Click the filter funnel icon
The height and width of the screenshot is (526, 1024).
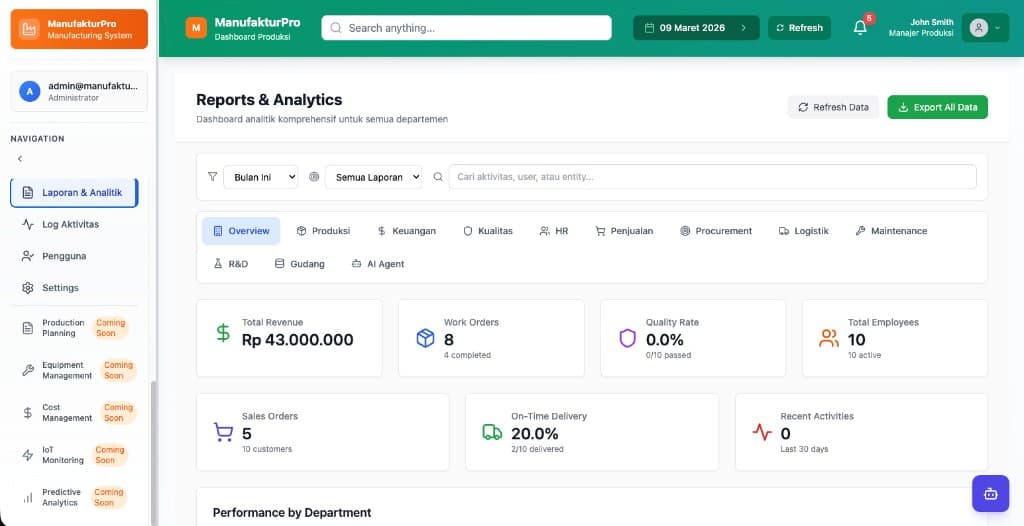(212, 177)
